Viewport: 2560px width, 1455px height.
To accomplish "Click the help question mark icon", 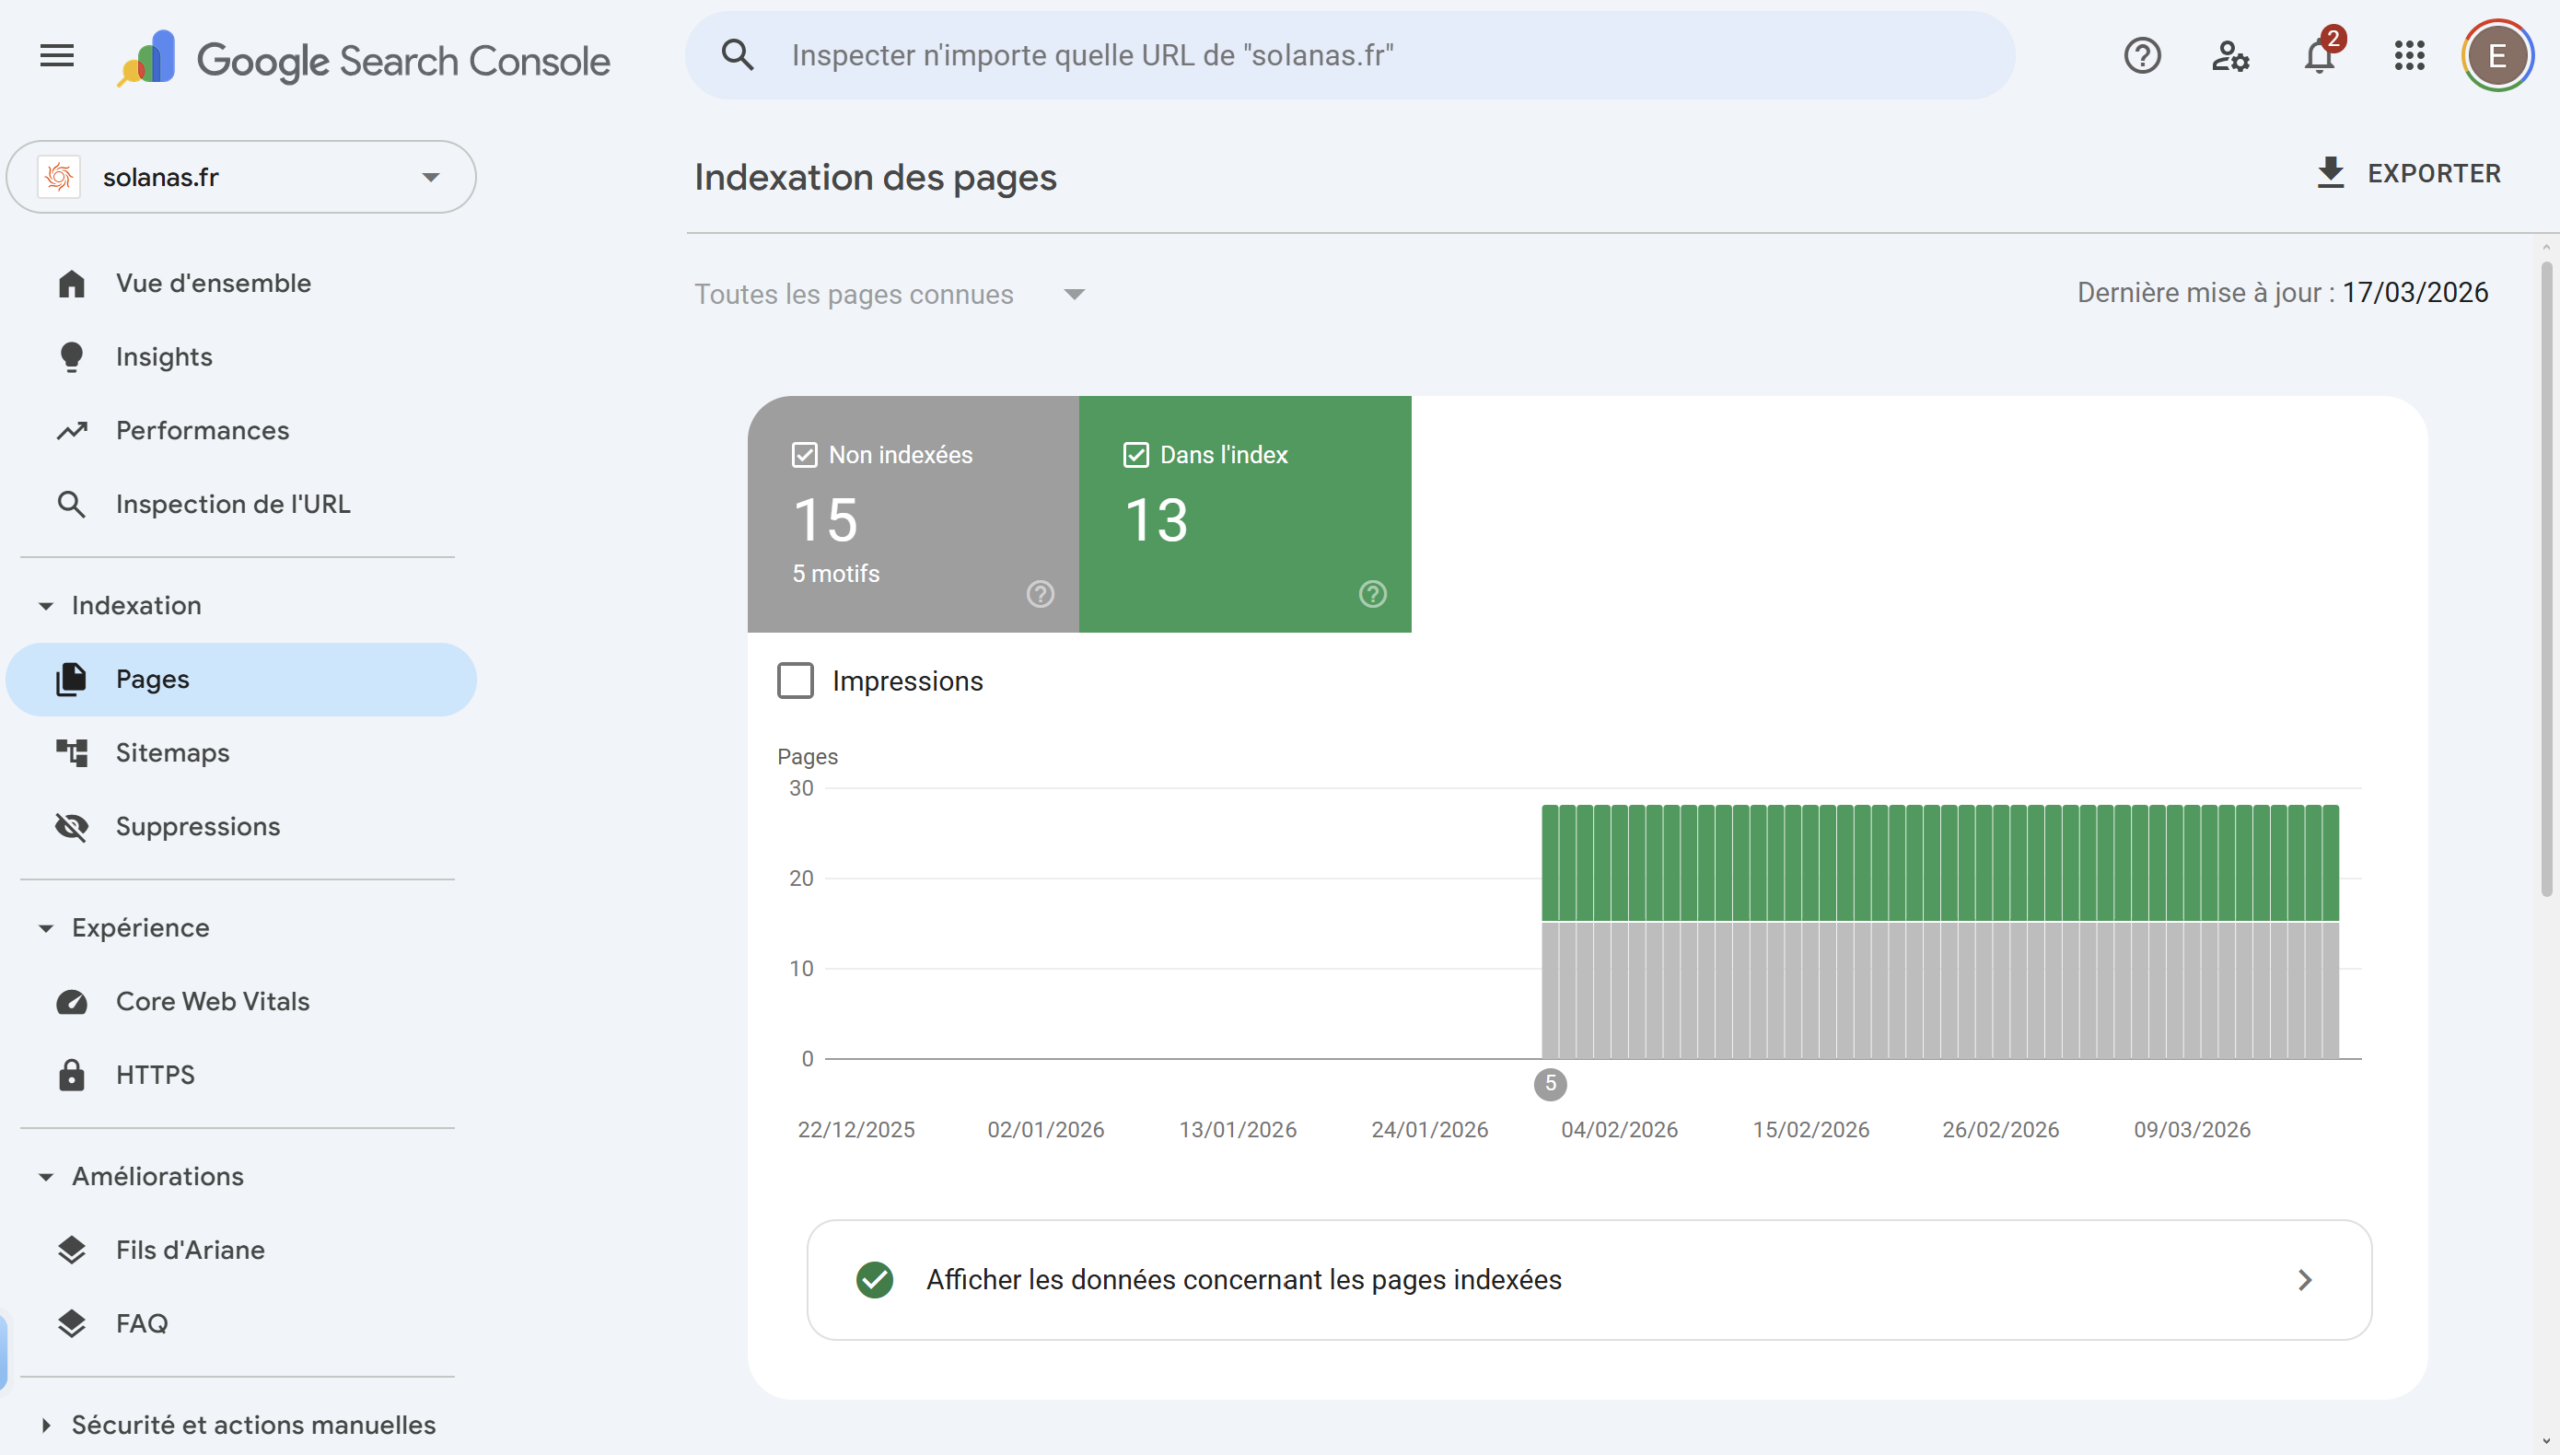I will tap(2142, 56).
